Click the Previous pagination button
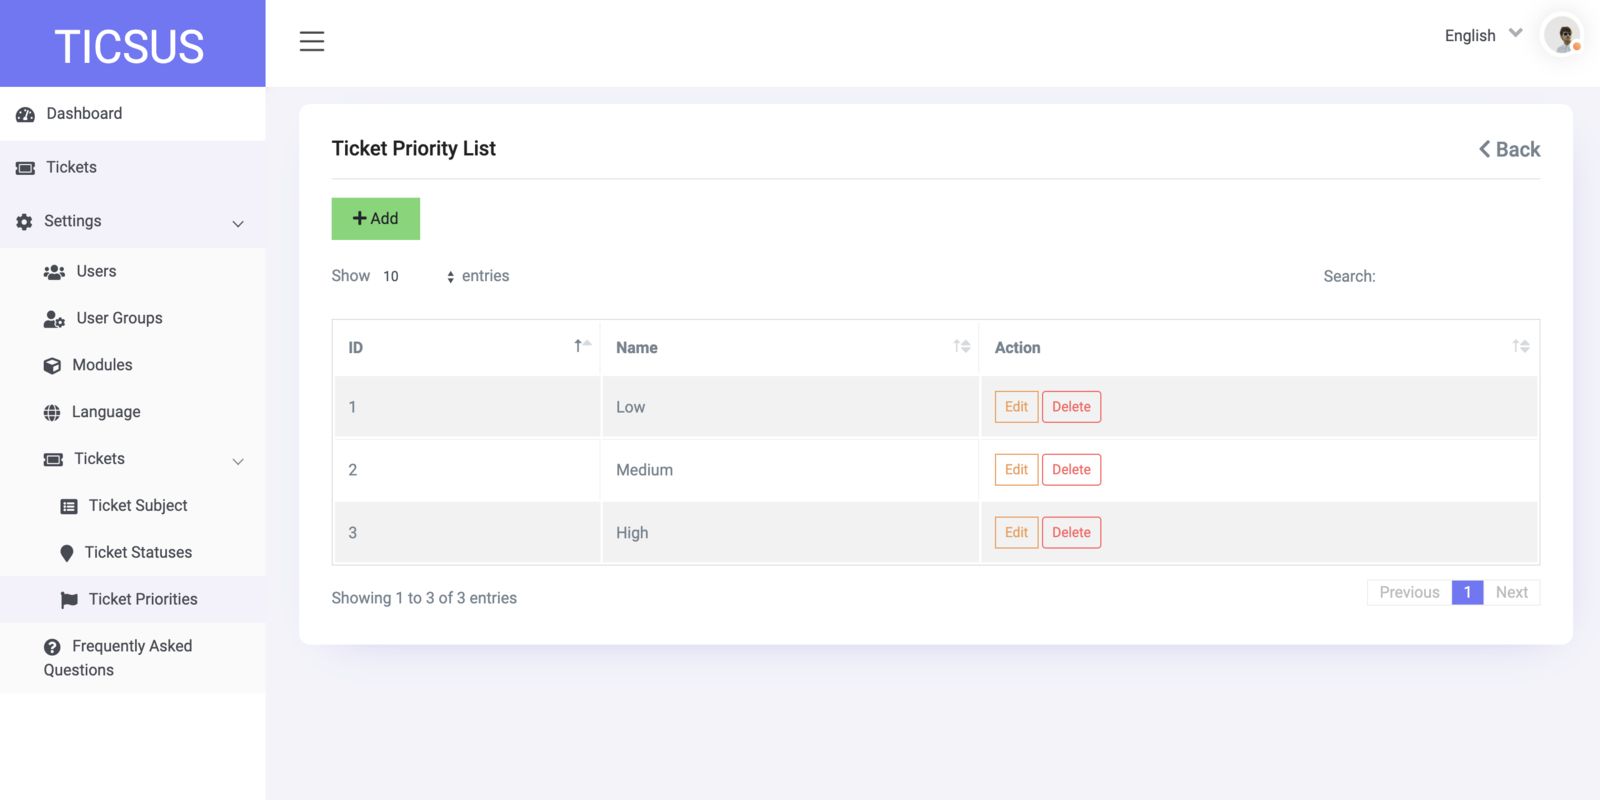1600x800 pixels. [x=1409, y=593]
